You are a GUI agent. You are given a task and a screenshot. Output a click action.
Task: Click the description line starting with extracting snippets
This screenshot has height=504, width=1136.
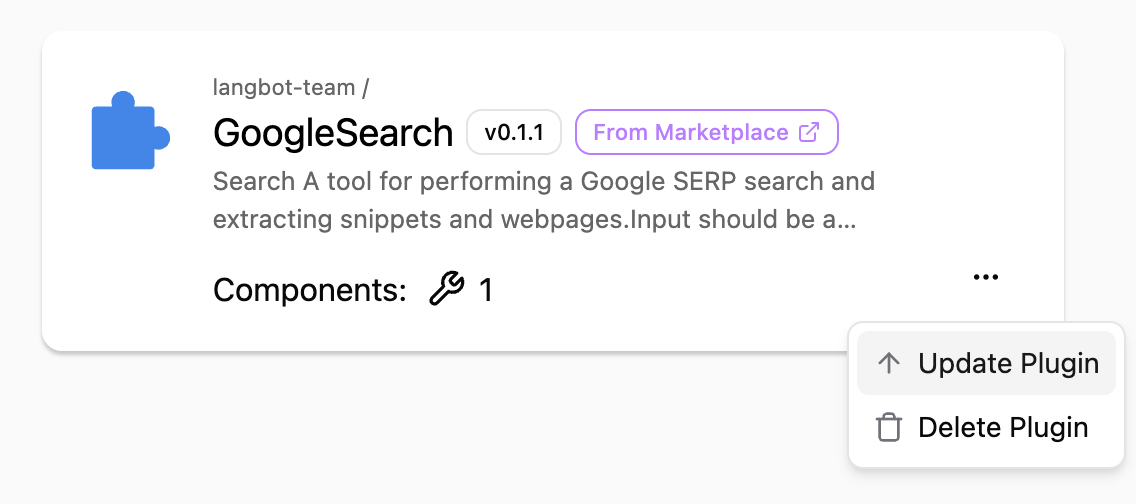pos(520,218)
